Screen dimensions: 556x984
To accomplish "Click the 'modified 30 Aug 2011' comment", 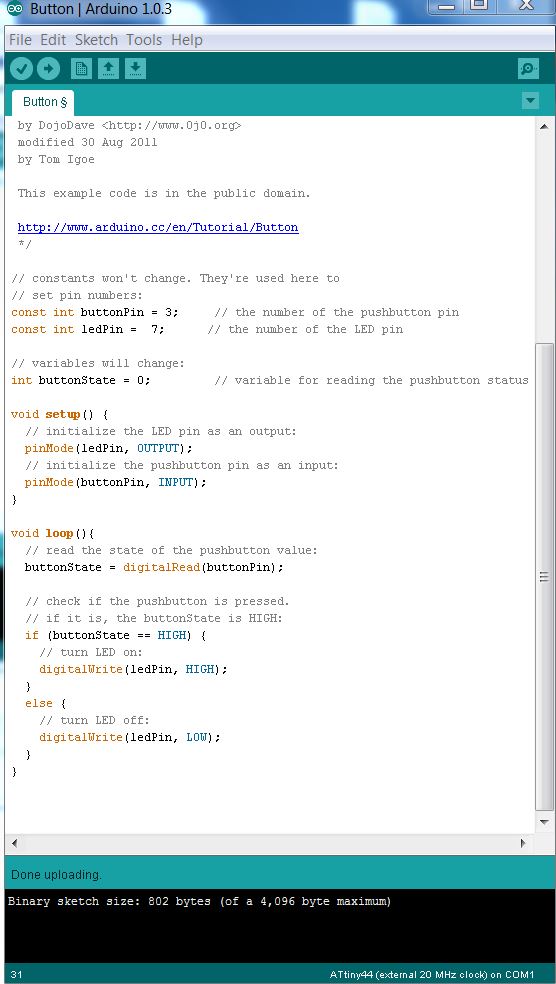I will (87, 142).
